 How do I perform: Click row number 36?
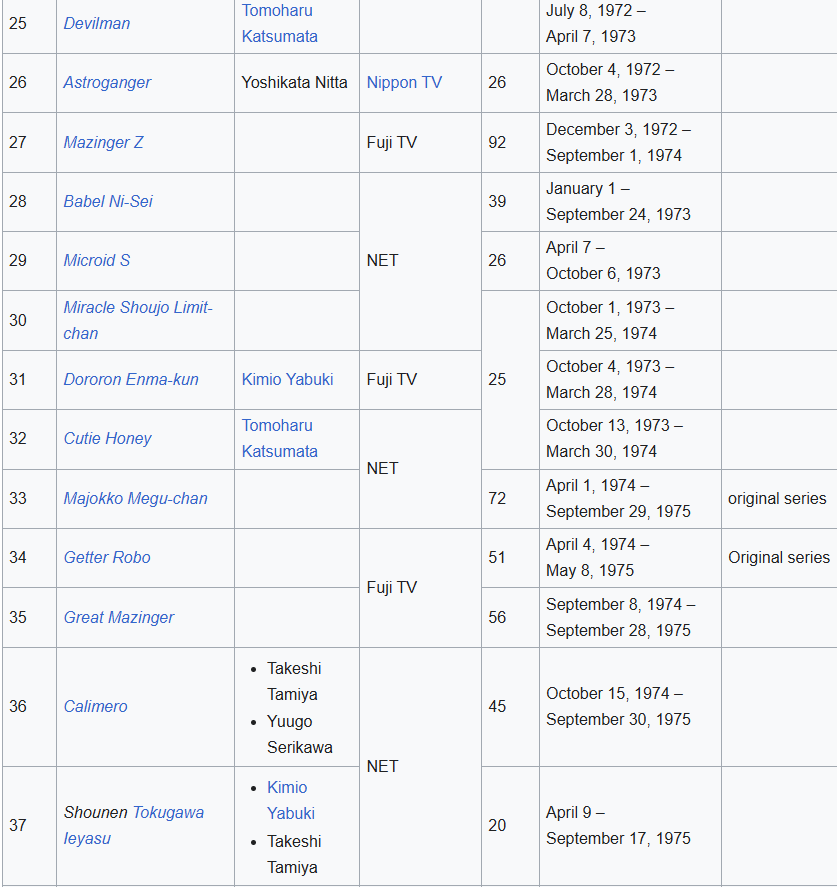click(18, 707)
